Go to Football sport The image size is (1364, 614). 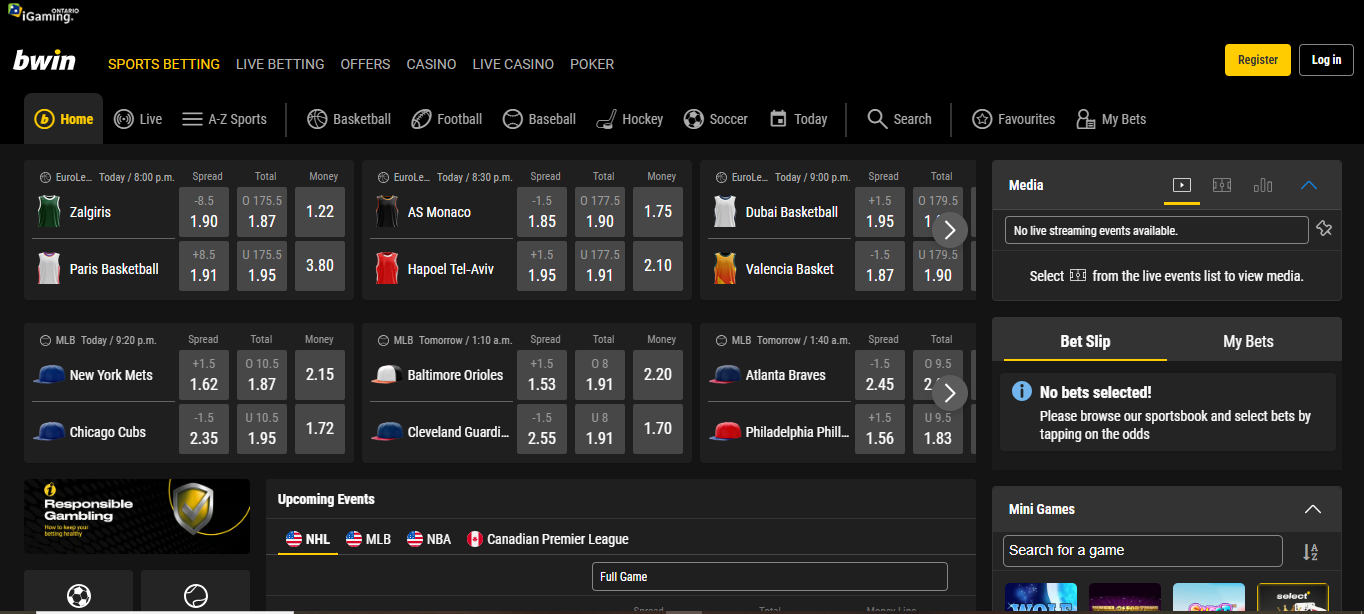click(x=446, y=119)
